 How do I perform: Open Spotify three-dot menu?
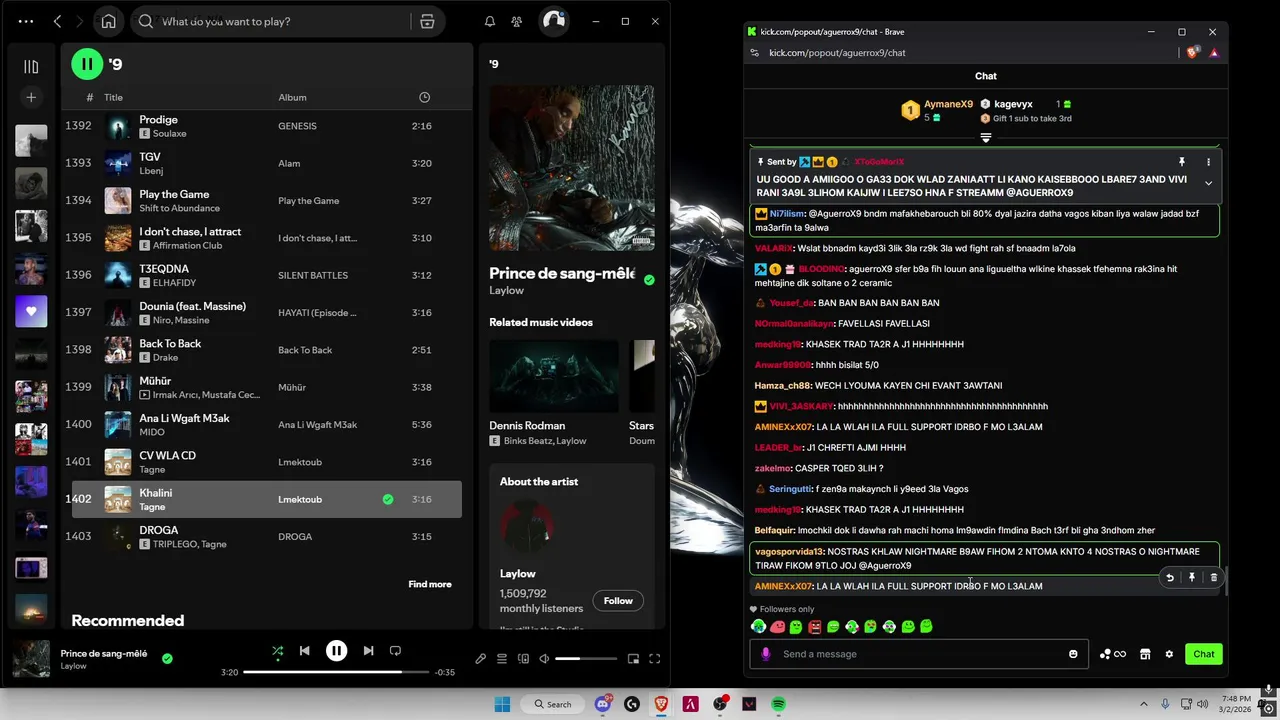26,21
